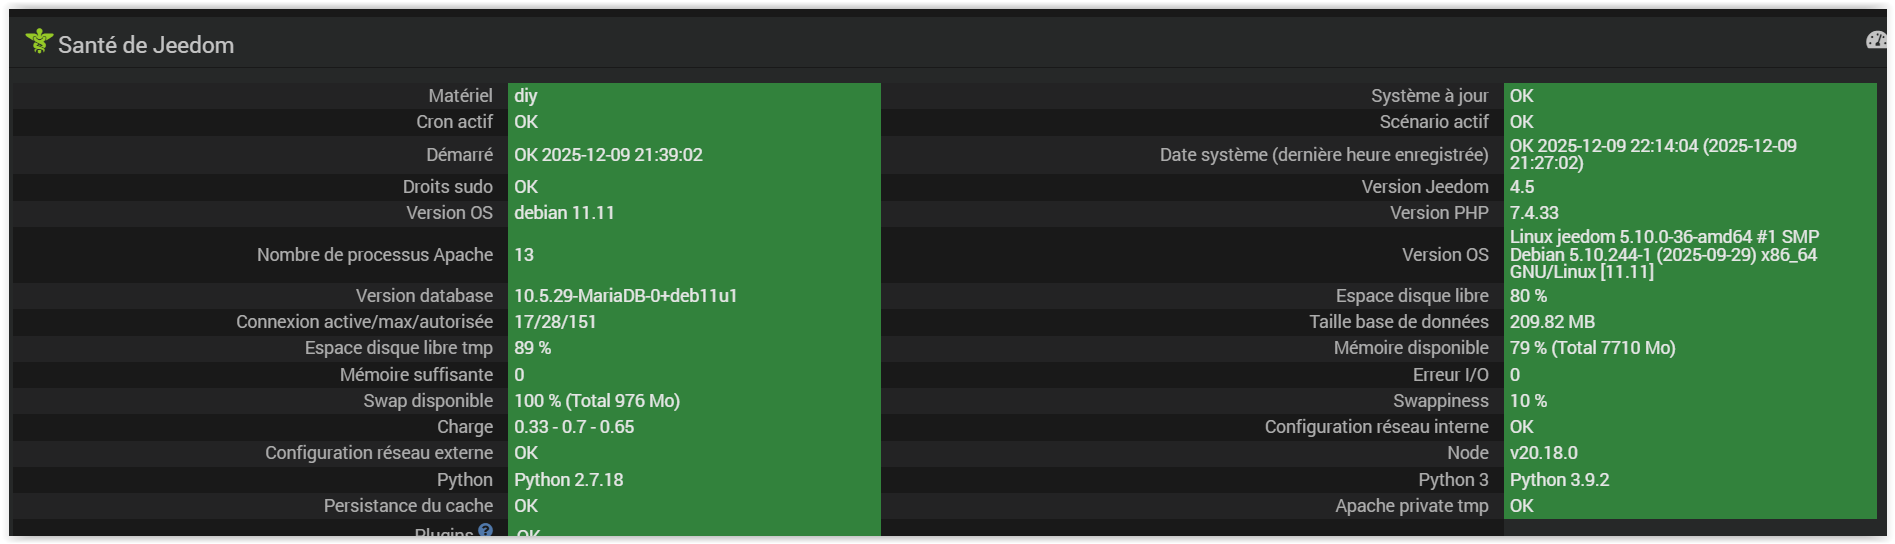The width and height of the screenshot is (1895, 544).
Task: Click the Swap disponible value
Action: pyautogui.click(x=597, y=401)
